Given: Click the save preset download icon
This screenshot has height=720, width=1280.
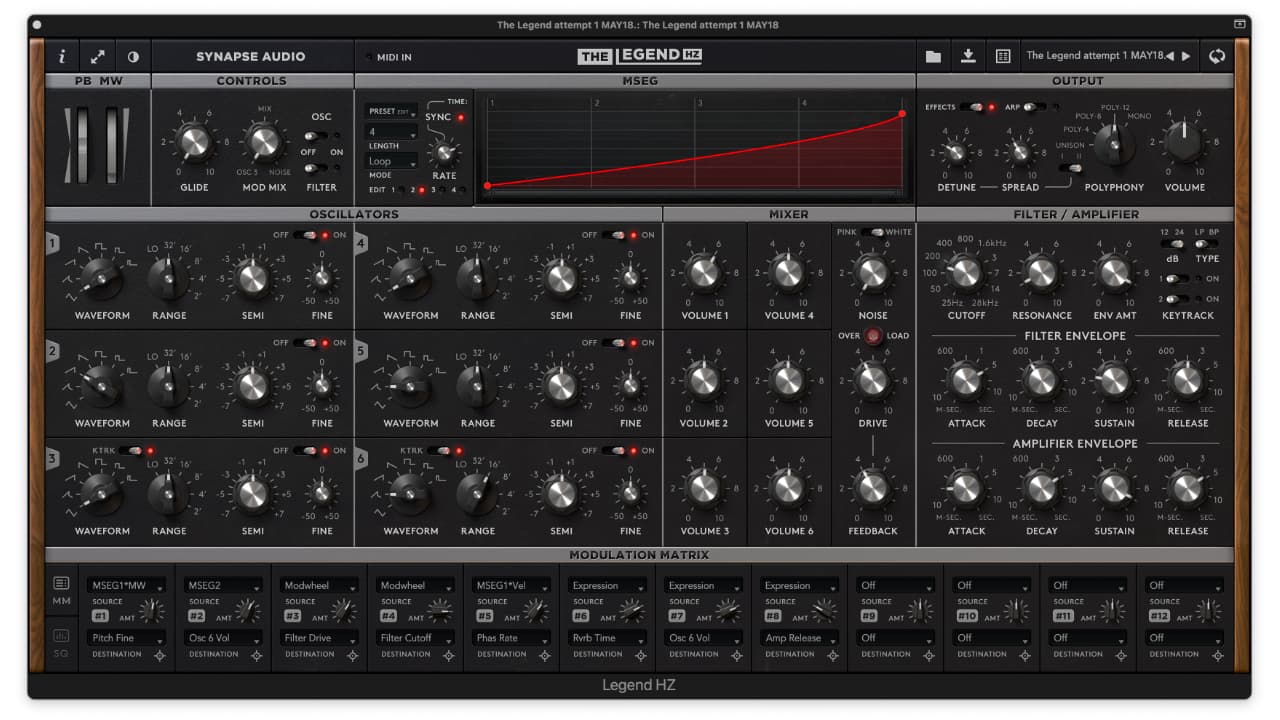Looking at the screenshot, I should point(968,56).
